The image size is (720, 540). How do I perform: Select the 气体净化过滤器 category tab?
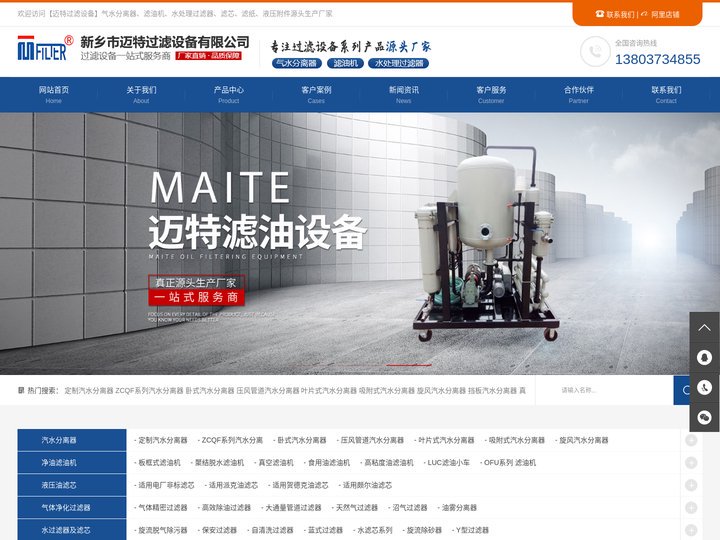[x=72, y=507]
